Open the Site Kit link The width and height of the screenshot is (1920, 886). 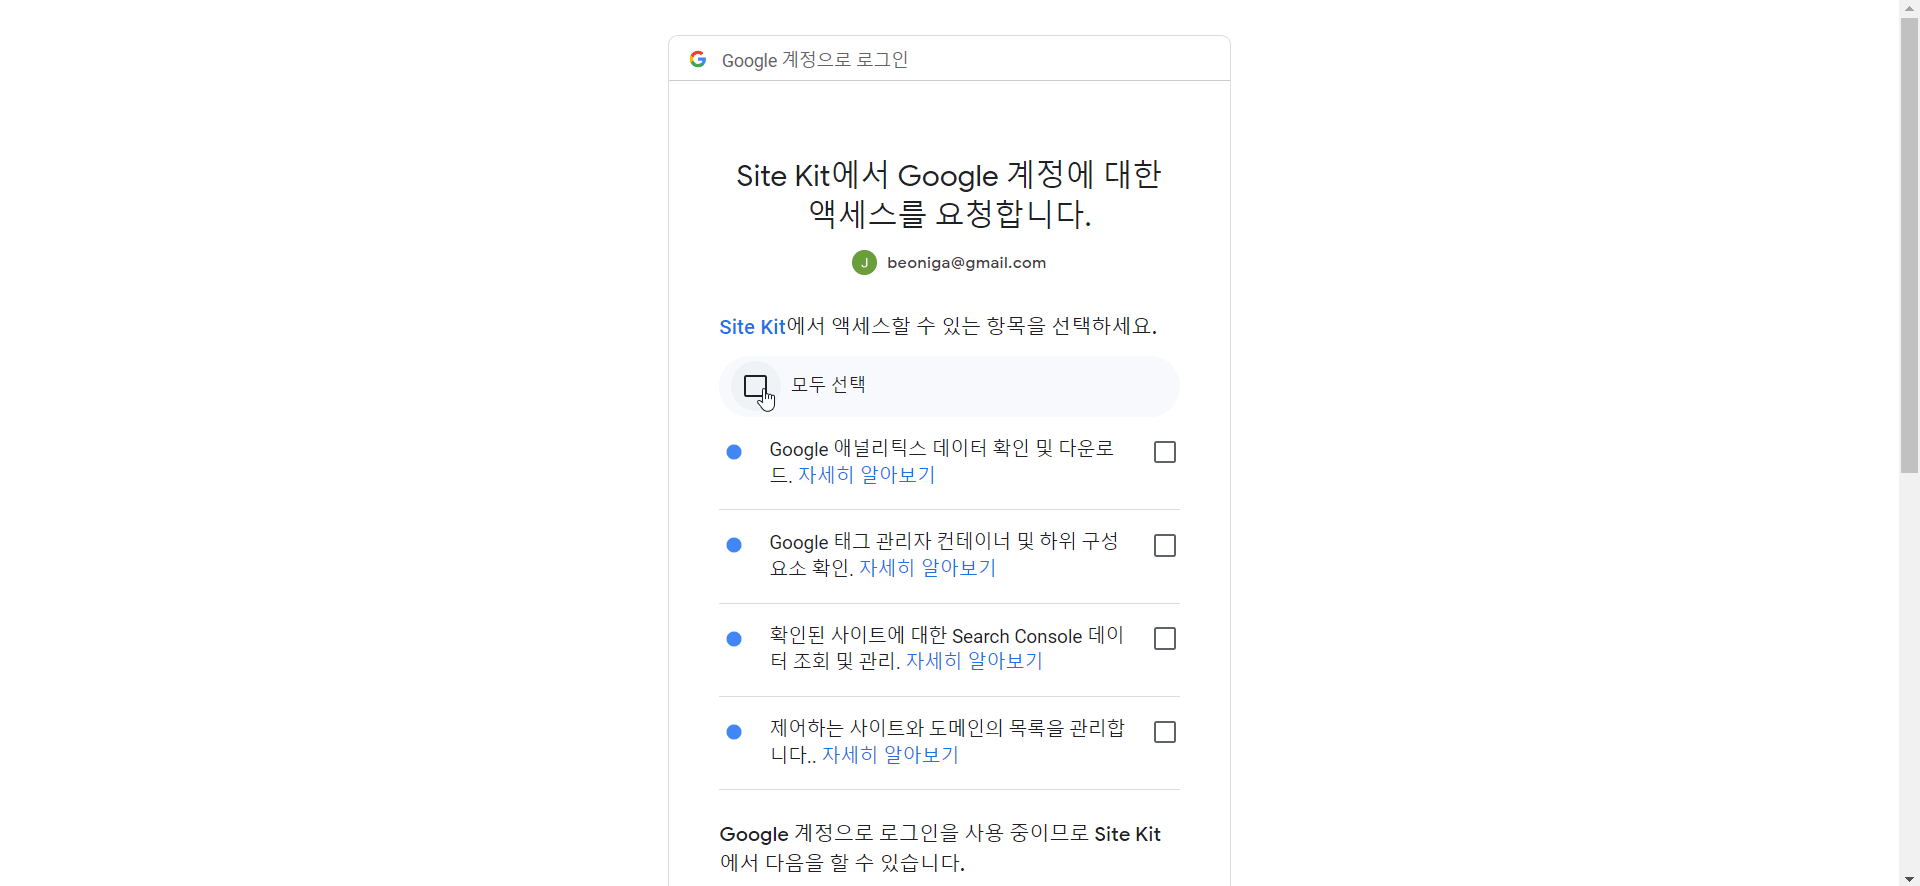point(752,327)
